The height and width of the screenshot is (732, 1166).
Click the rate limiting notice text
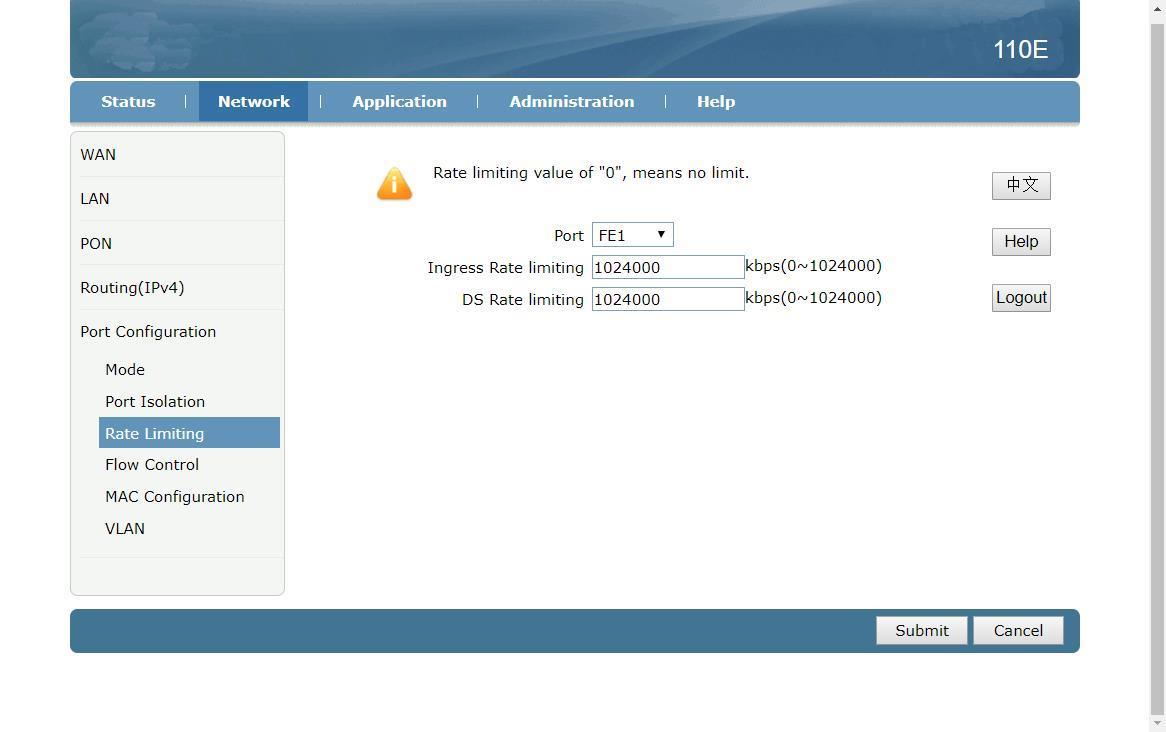click(x=591, y=173)
